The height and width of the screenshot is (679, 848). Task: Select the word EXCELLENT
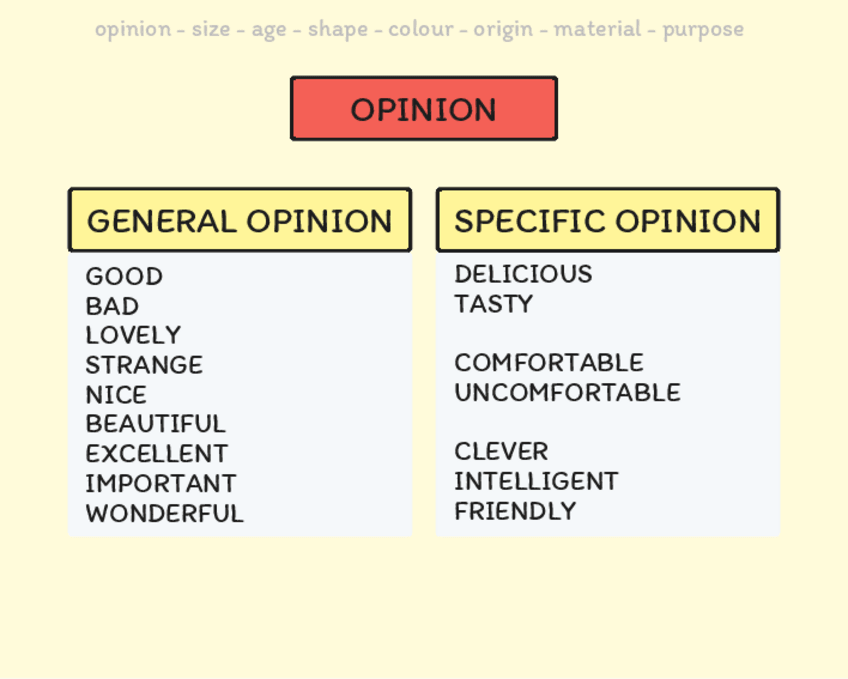pyautogui.click(x=156, y=454)
